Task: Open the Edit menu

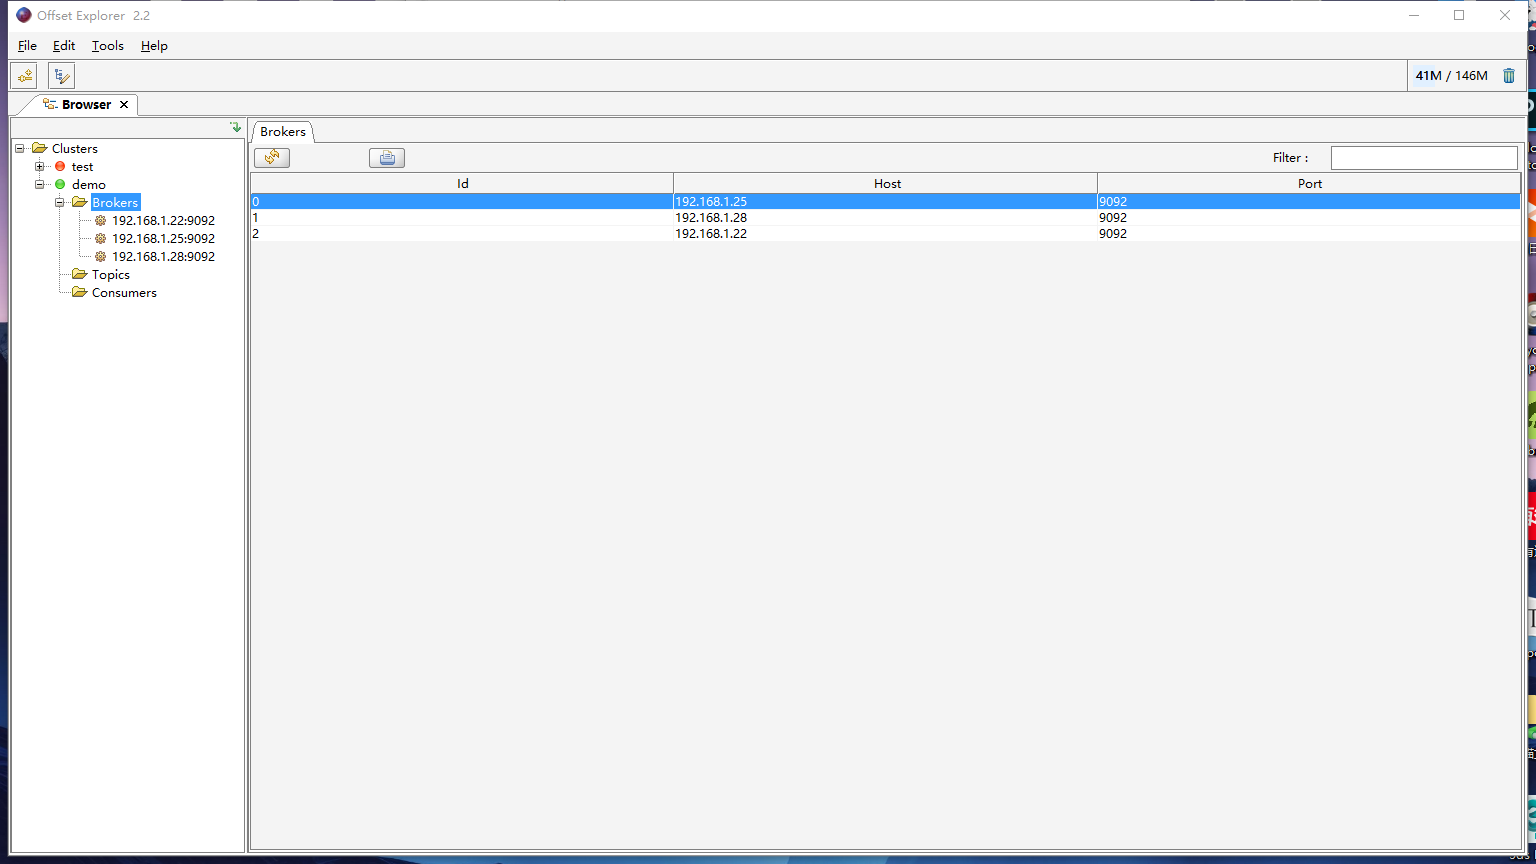Action: pos(64,46)
